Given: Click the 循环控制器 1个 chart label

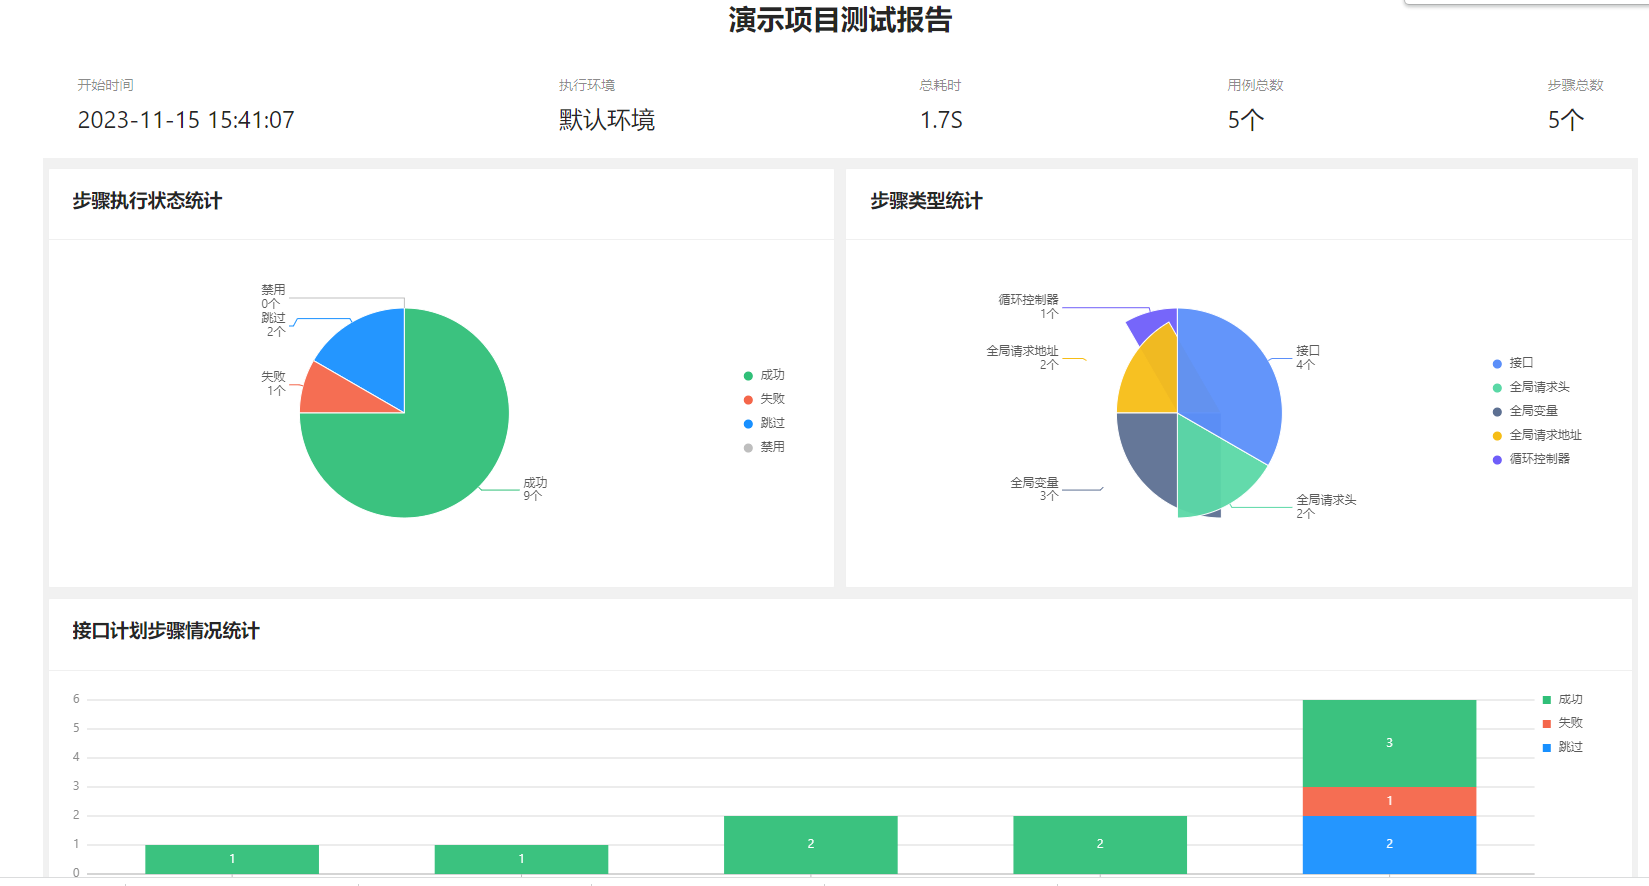Looking at the screenshot, I should [1028, 306].
